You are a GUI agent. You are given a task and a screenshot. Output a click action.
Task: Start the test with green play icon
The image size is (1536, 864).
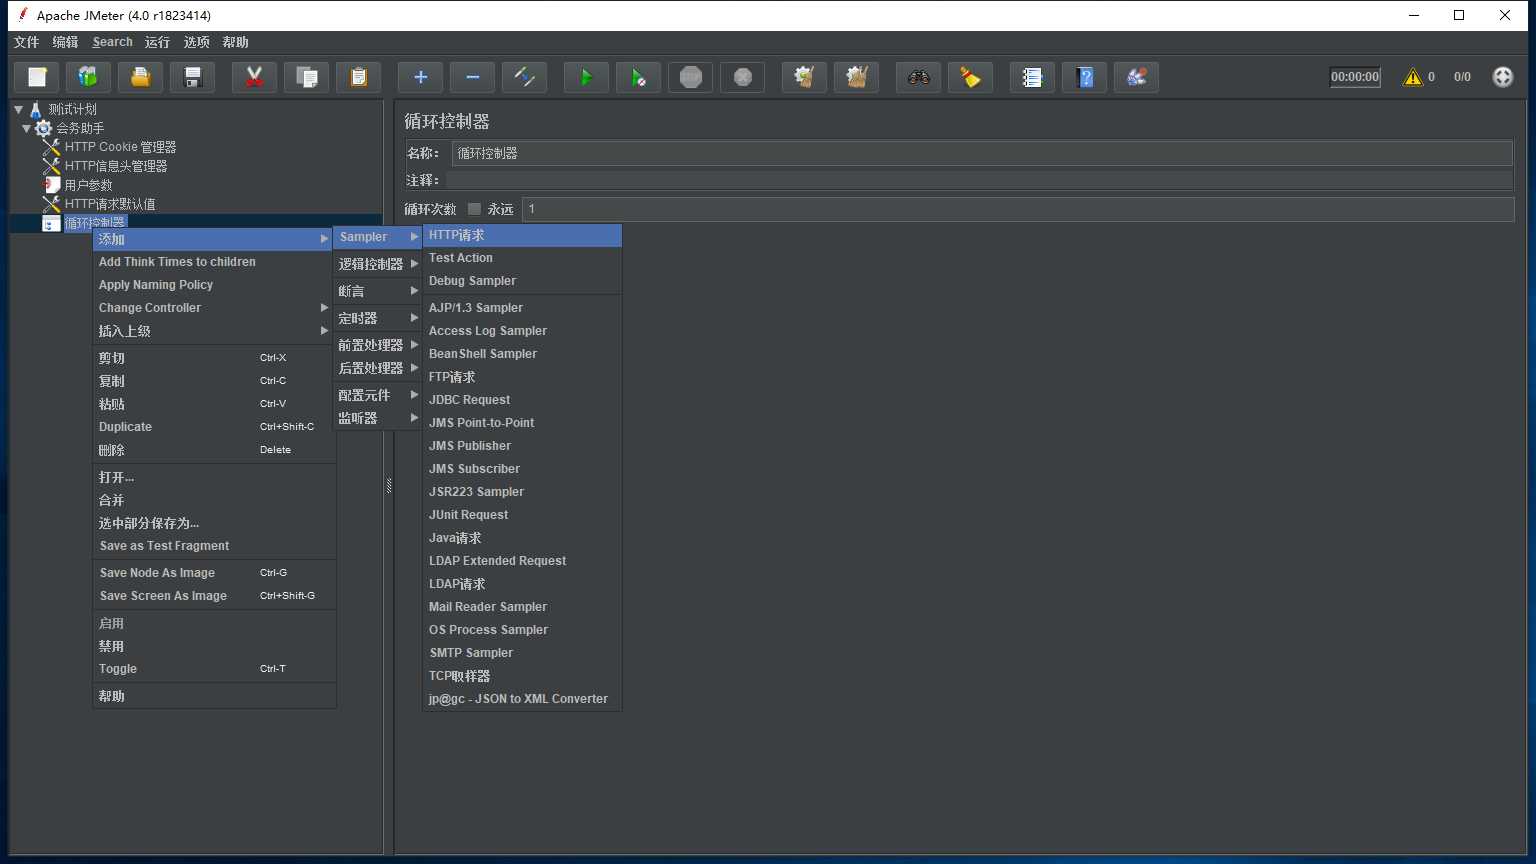586,77
